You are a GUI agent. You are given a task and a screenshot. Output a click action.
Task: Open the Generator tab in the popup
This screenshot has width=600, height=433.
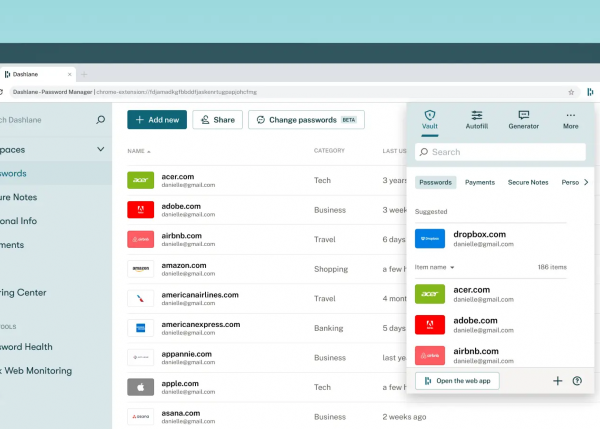coord(523,120)
